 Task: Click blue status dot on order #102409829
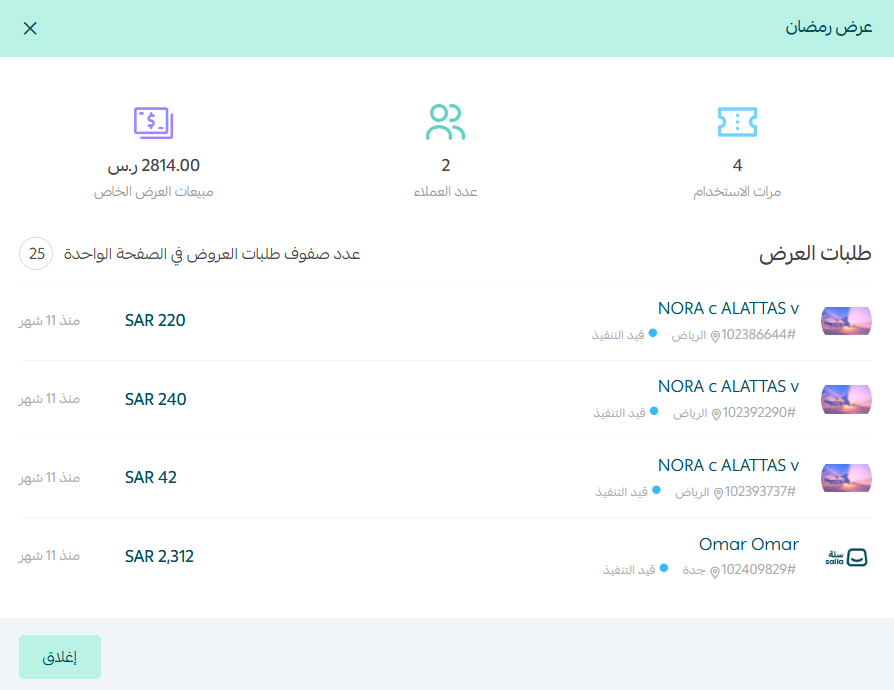pos(664,569)
